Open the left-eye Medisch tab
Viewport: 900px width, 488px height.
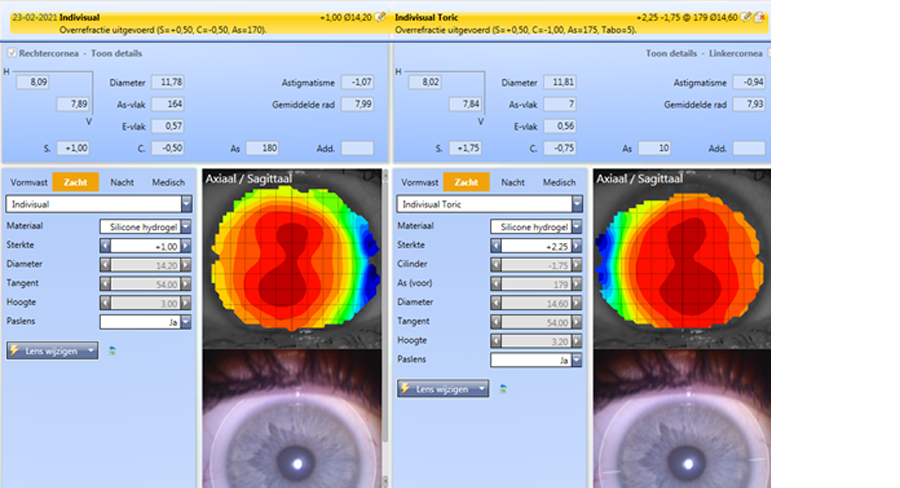[559, 182]
